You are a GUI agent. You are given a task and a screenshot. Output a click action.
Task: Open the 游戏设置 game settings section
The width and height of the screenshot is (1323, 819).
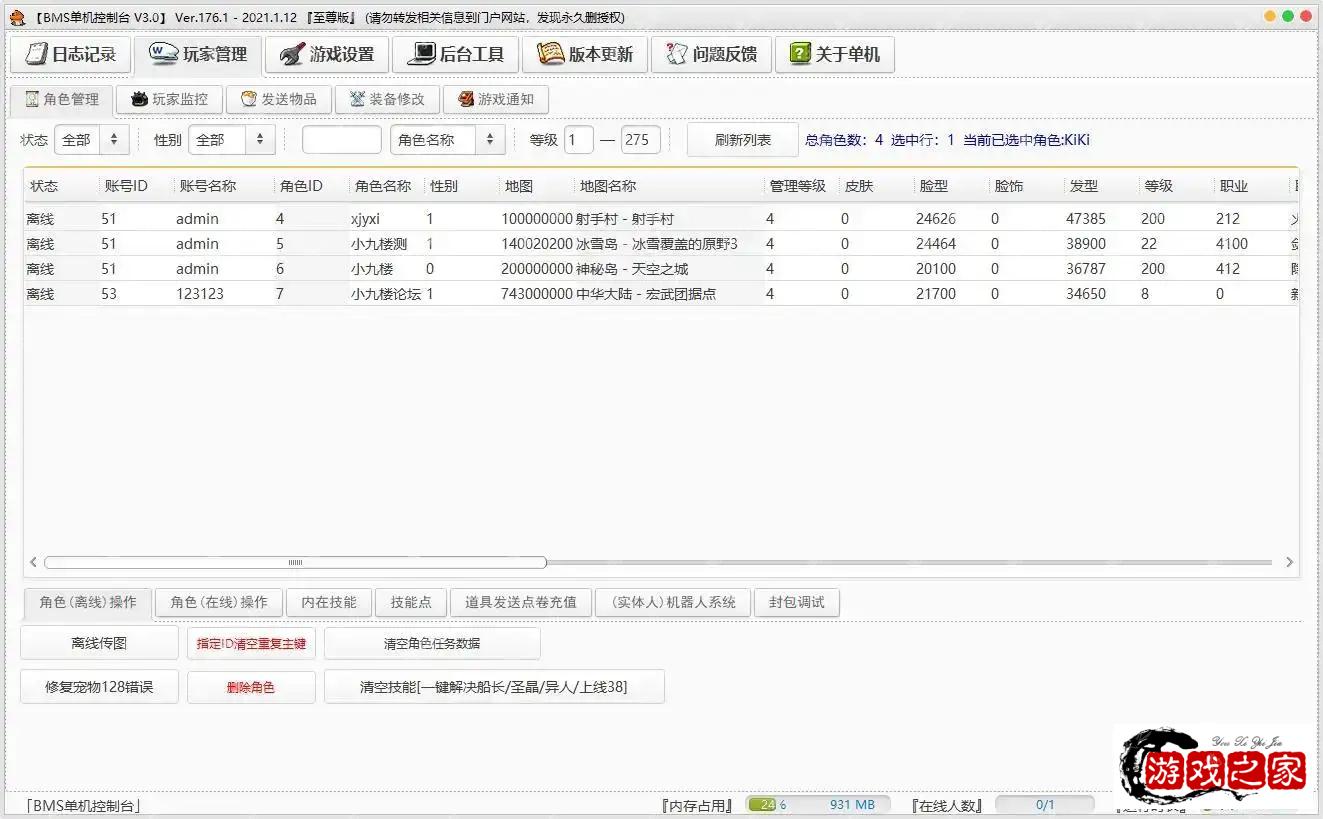(327, 55)
